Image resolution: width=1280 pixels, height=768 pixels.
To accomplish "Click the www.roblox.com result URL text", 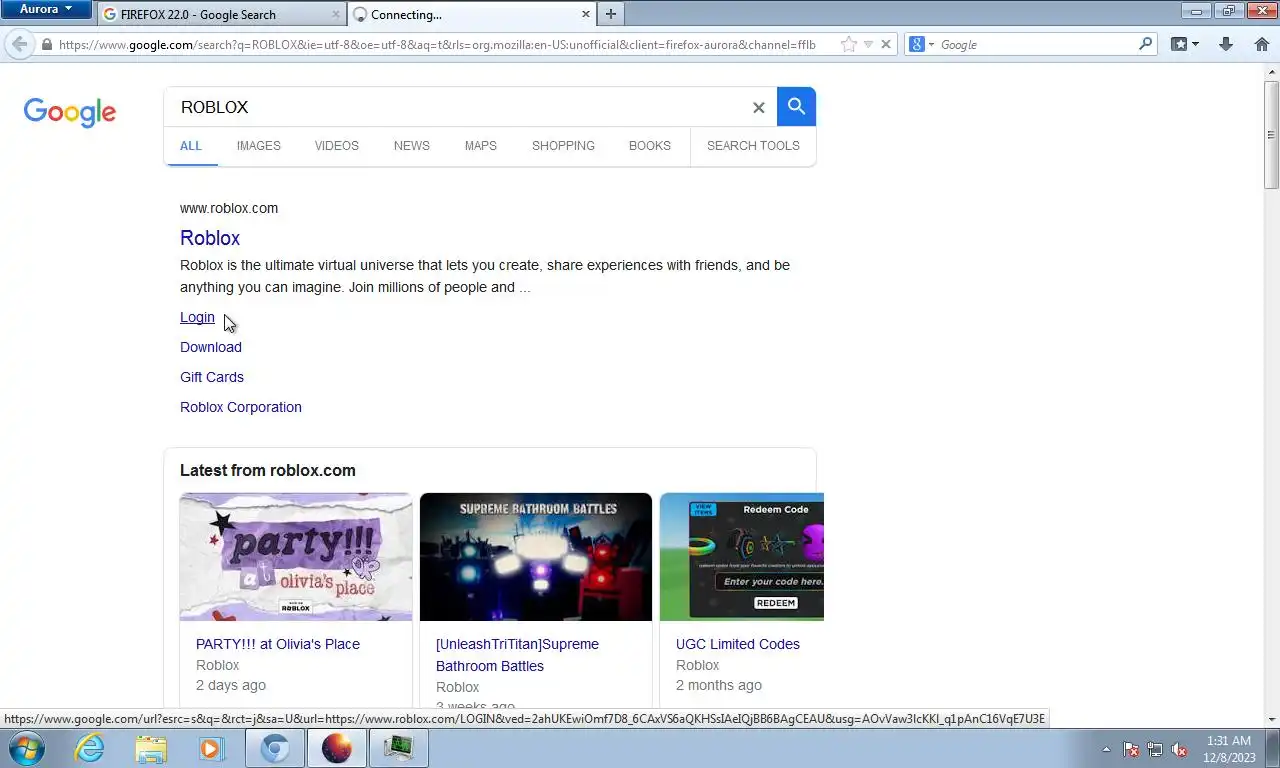I will 229,208.
